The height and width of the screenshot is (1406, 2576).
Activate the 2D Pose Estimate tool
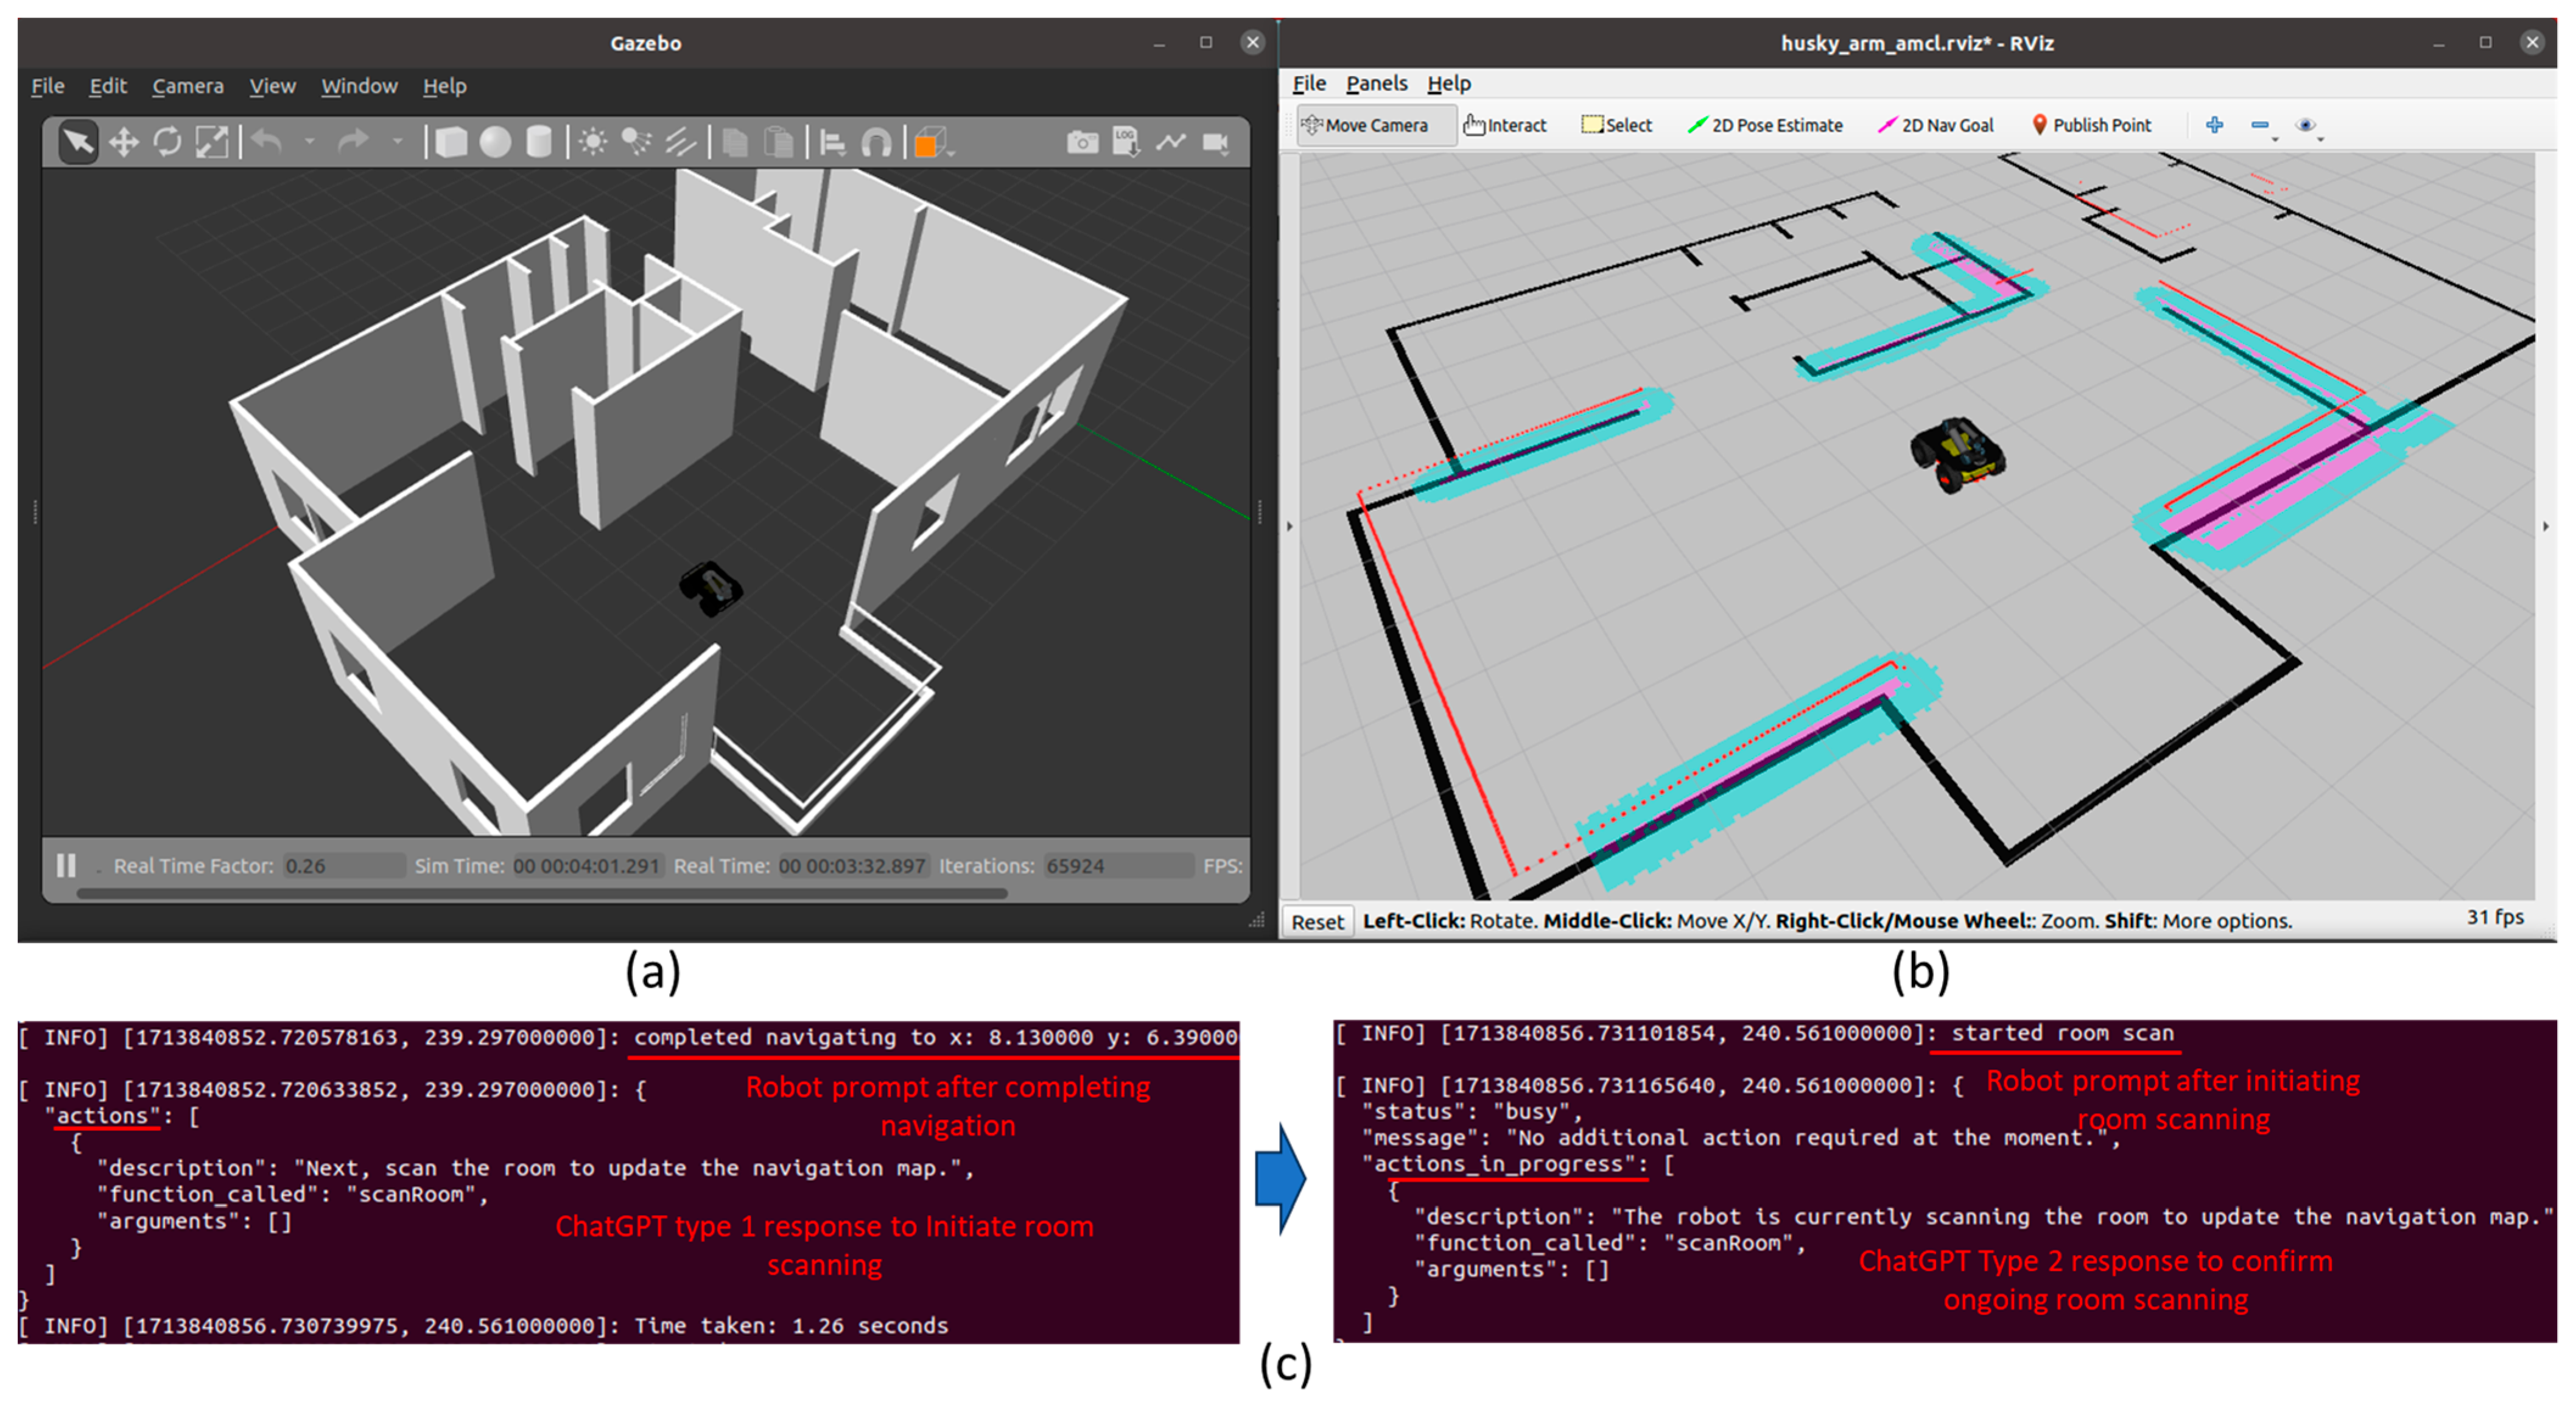pyautogui.click(x=1765, y=125)
